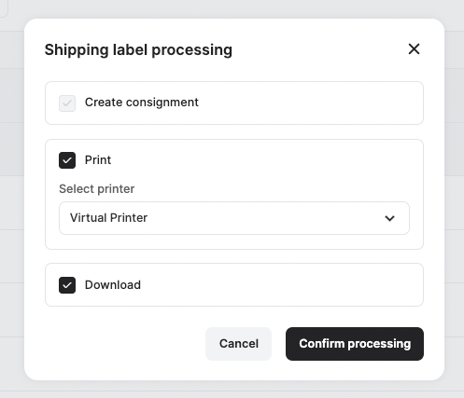Uncheck the Print checkbox
464x398 pixels.
(x=67, y=160)
